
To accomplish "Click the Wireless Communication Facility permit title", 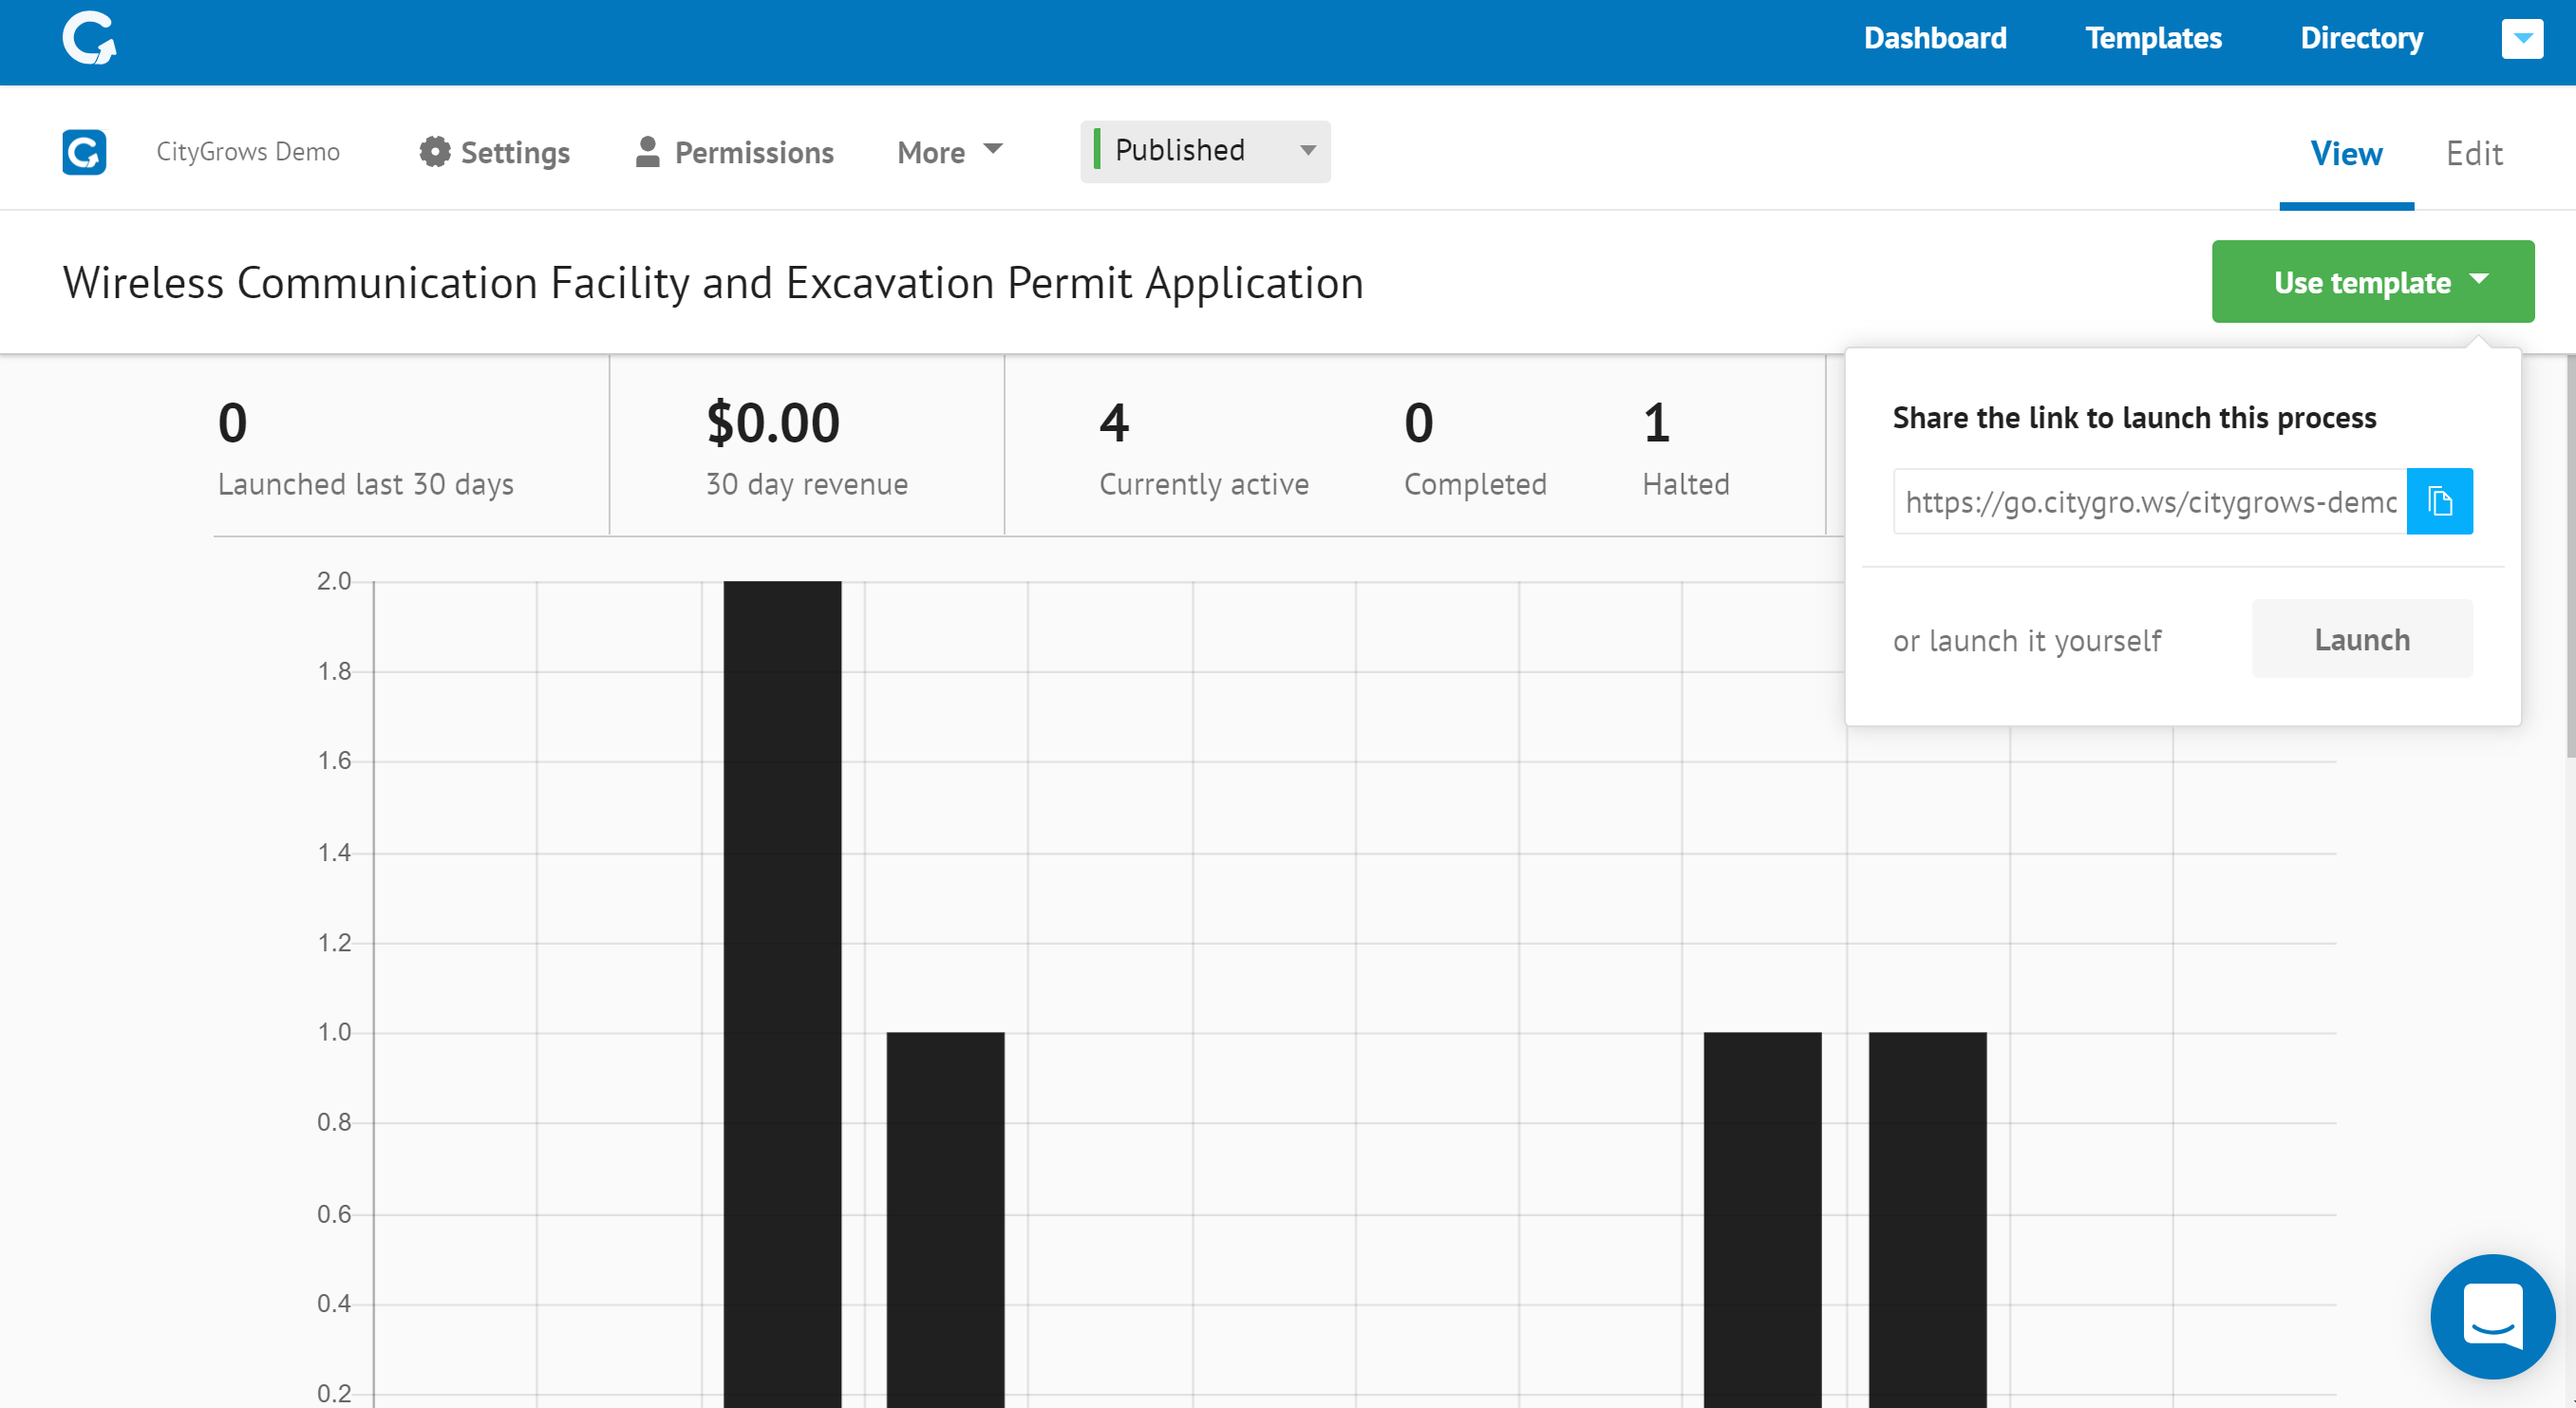I will tap(713, 282).
